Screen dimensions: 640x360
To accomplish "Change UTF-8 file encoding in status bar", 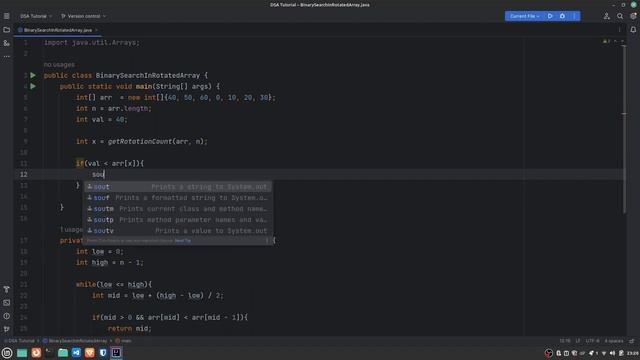I will tap(592, 340).
